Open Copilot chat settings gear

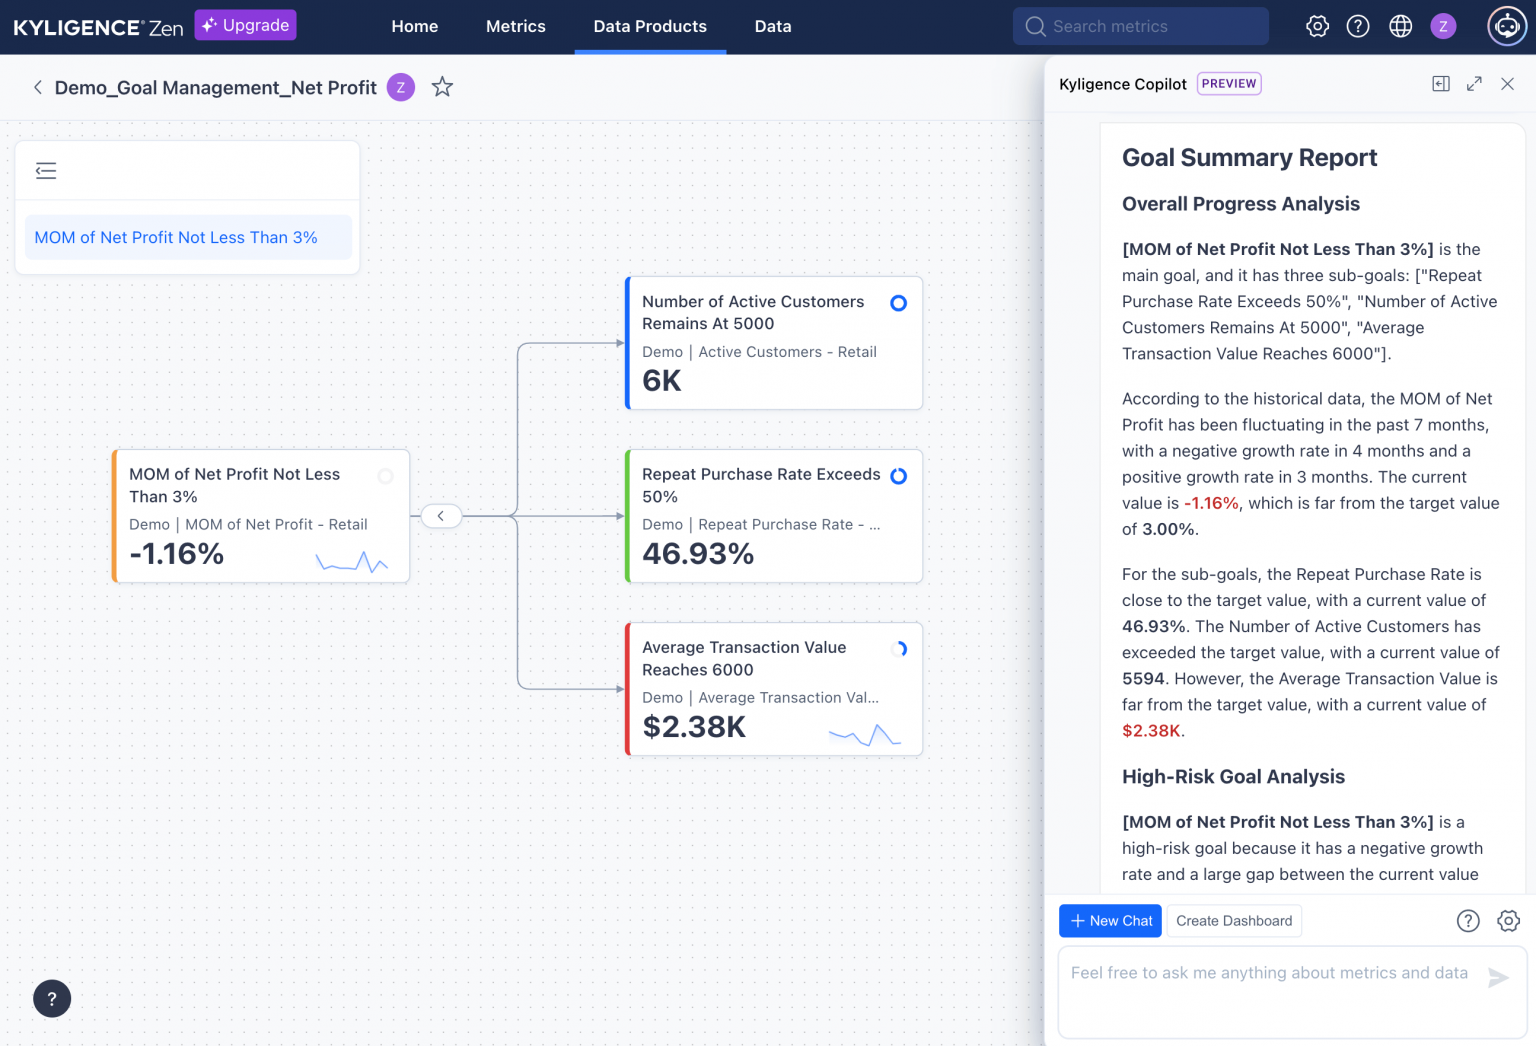pos(1508,921)
